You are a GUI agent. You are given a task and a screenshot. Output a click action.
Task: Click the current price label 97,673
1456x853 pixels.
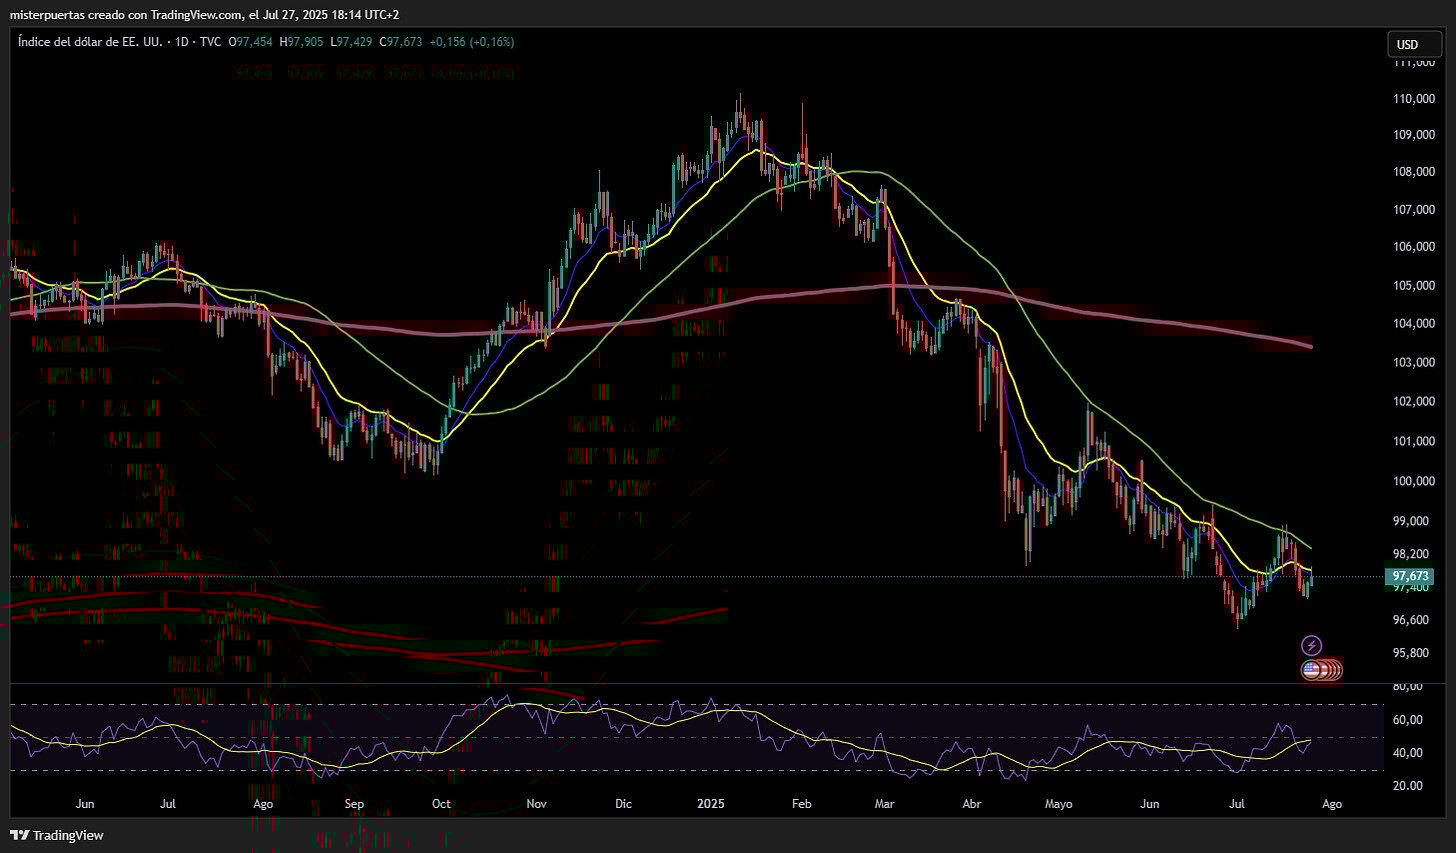click(x=1410, y=576)
